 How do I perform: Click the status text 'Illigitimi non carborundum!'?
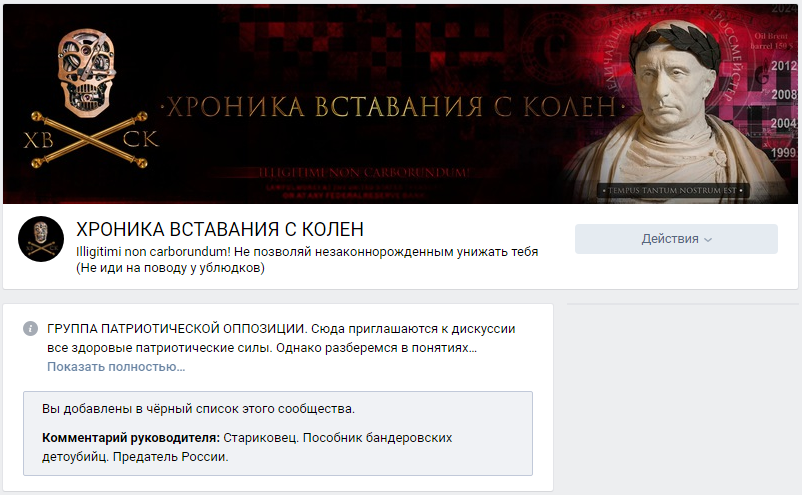click(x=153, y=252)
